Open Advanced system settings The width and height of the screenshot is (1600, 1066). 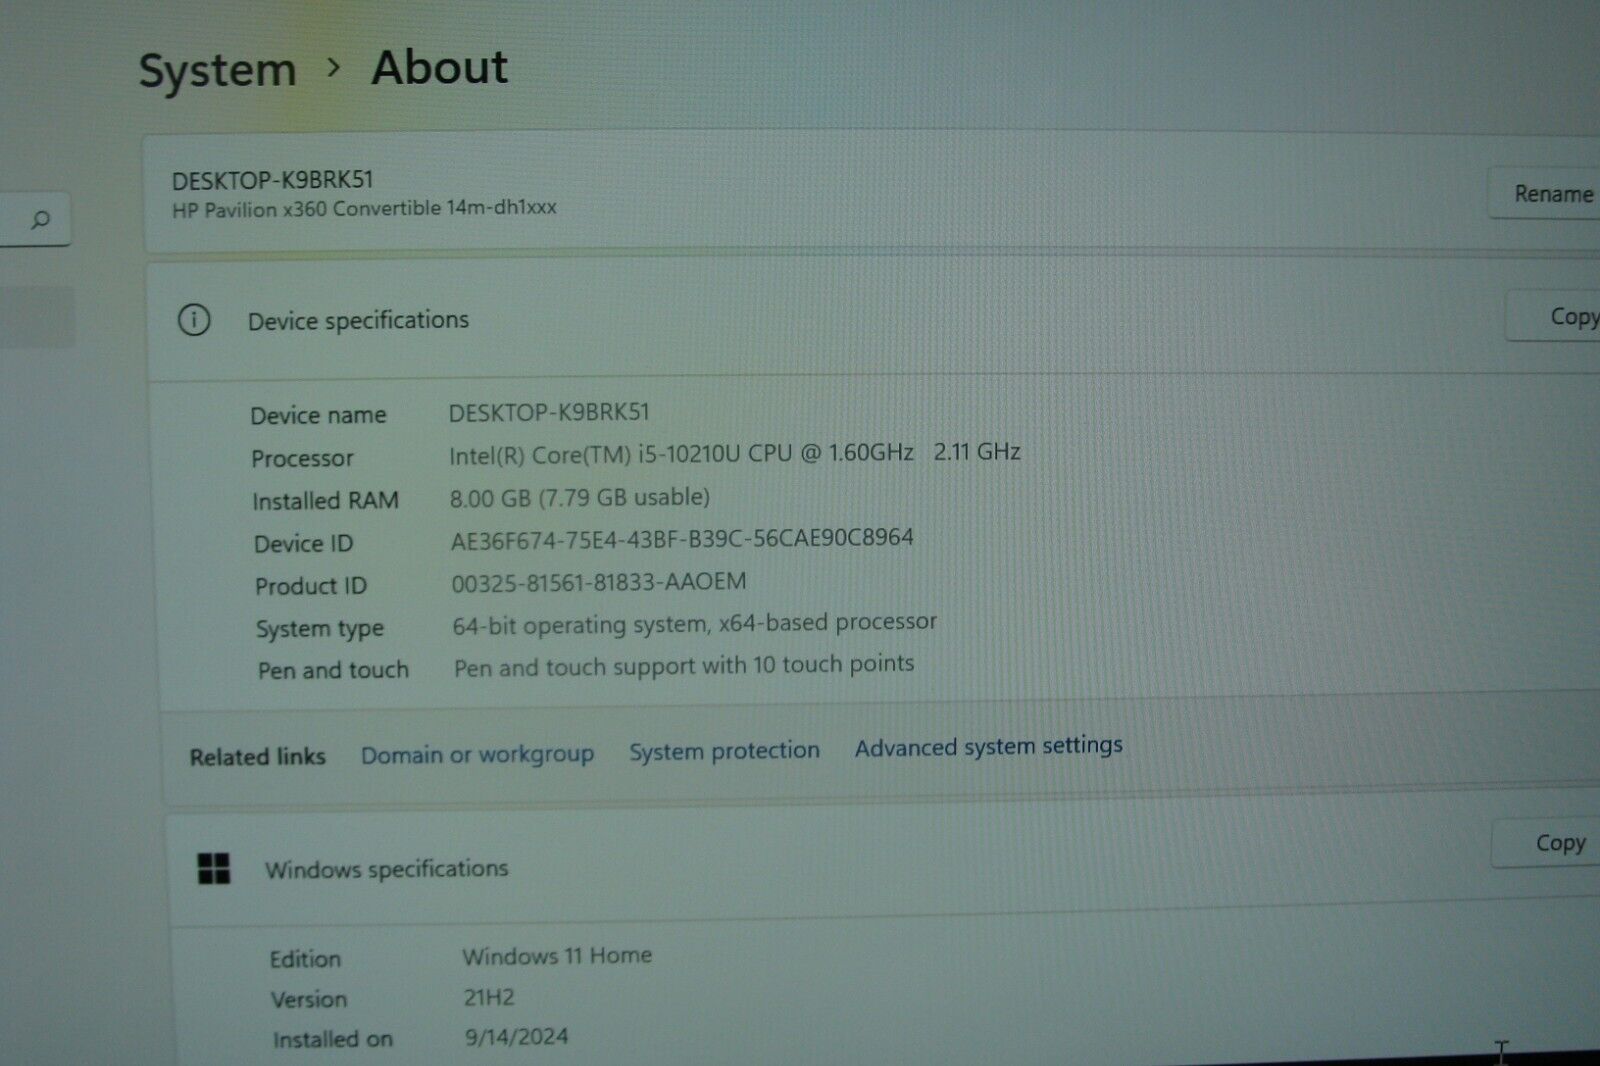[988, 746]
